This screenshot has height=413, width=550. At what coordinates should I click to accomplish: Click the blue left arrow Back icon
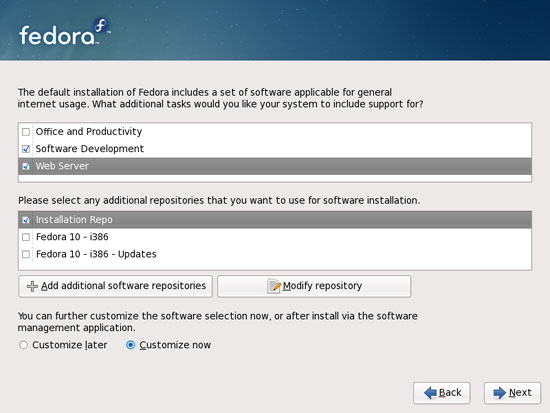(430, 393)
